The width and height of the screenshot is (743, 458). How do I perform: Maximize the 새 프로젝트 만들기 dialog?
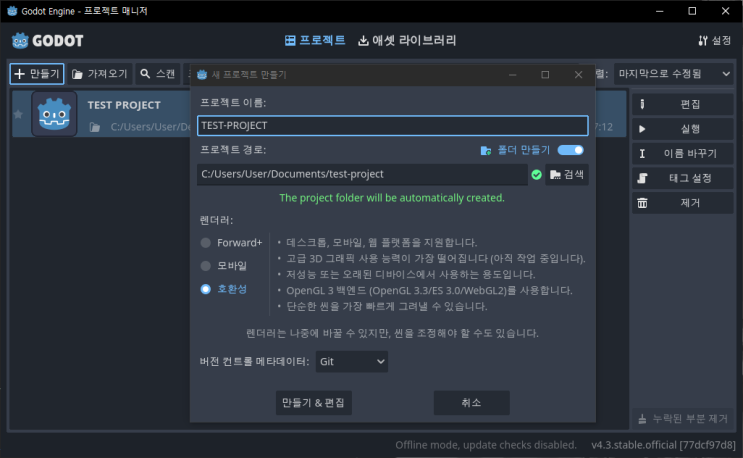(545, 74)
